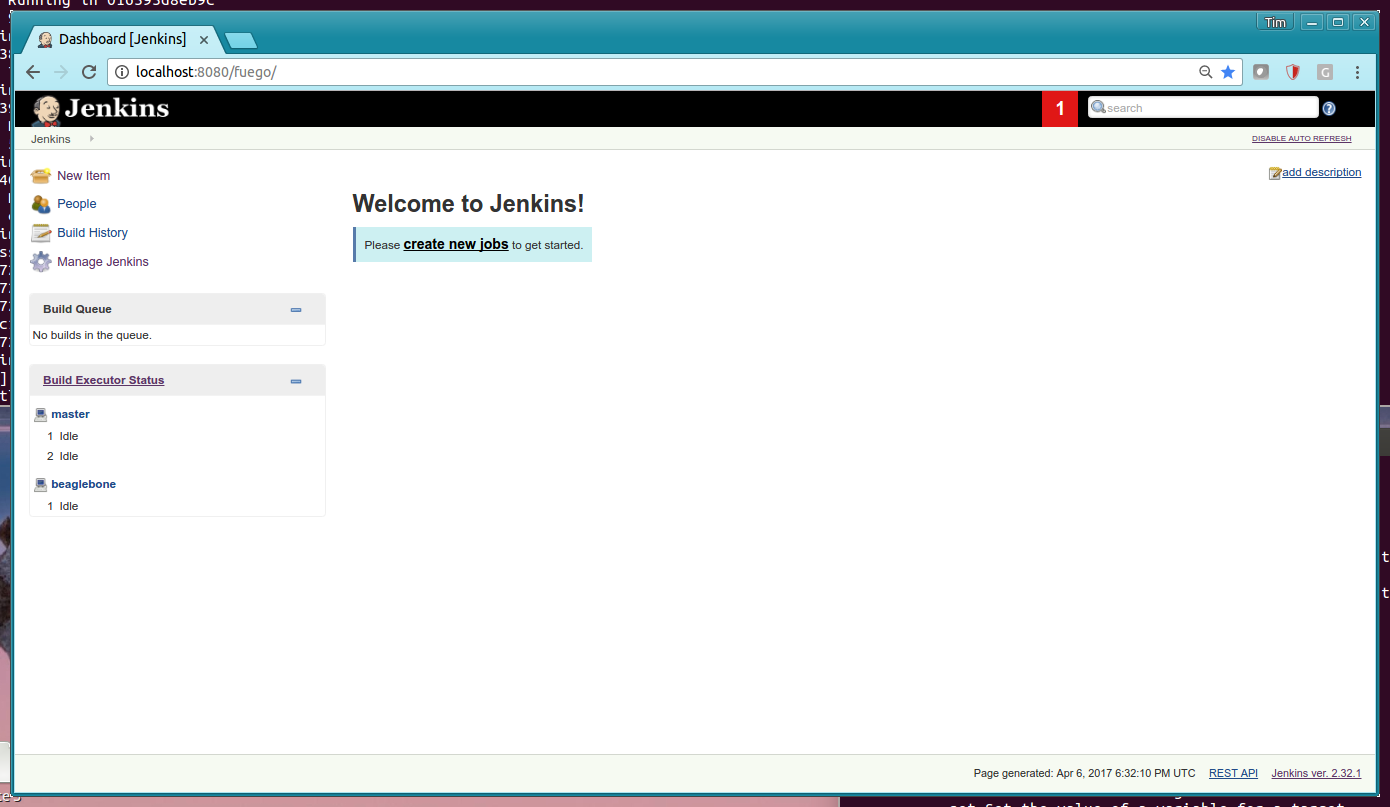Click the 'No builds in the queue.' text

[x=92, y=335]
